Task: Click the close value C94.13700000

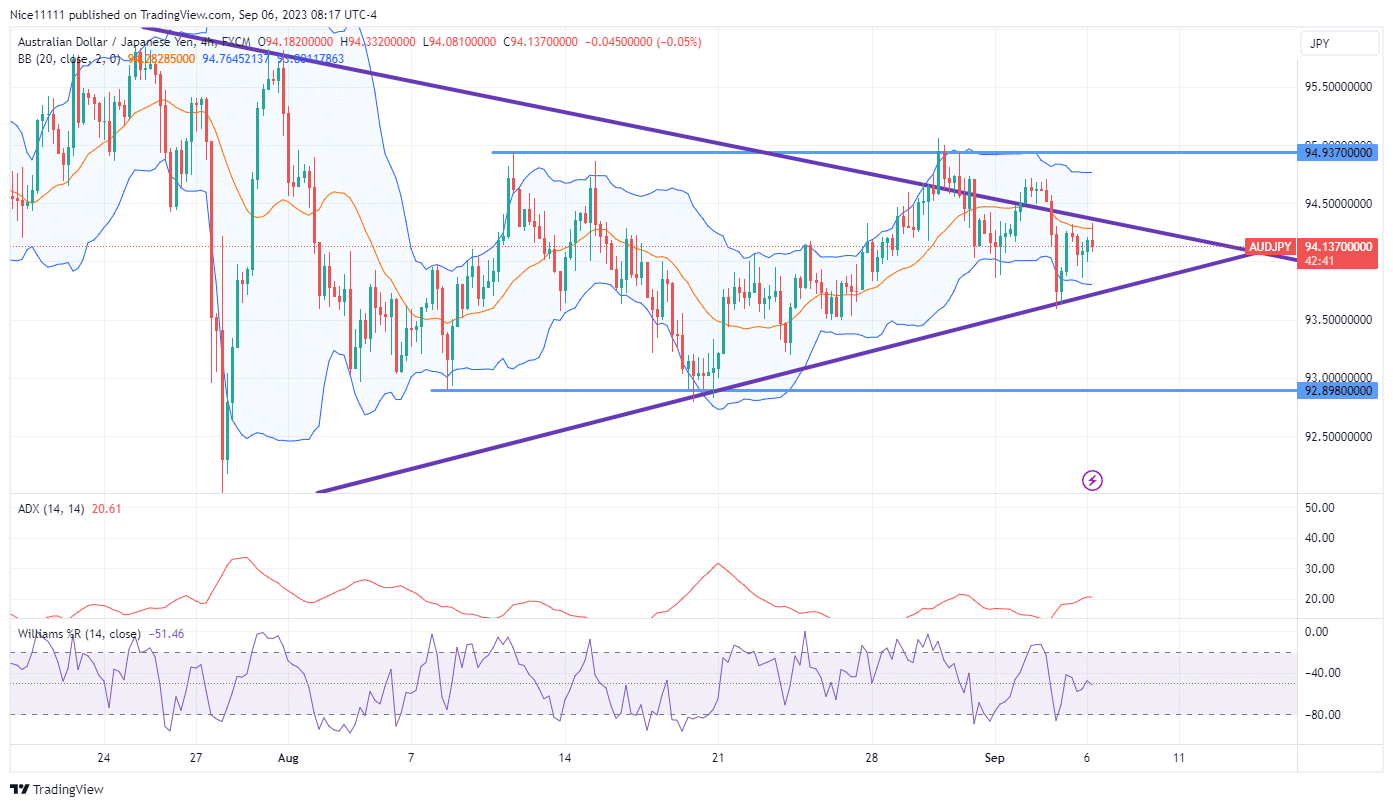Action: pyautogui.click(x=540, y=42)
